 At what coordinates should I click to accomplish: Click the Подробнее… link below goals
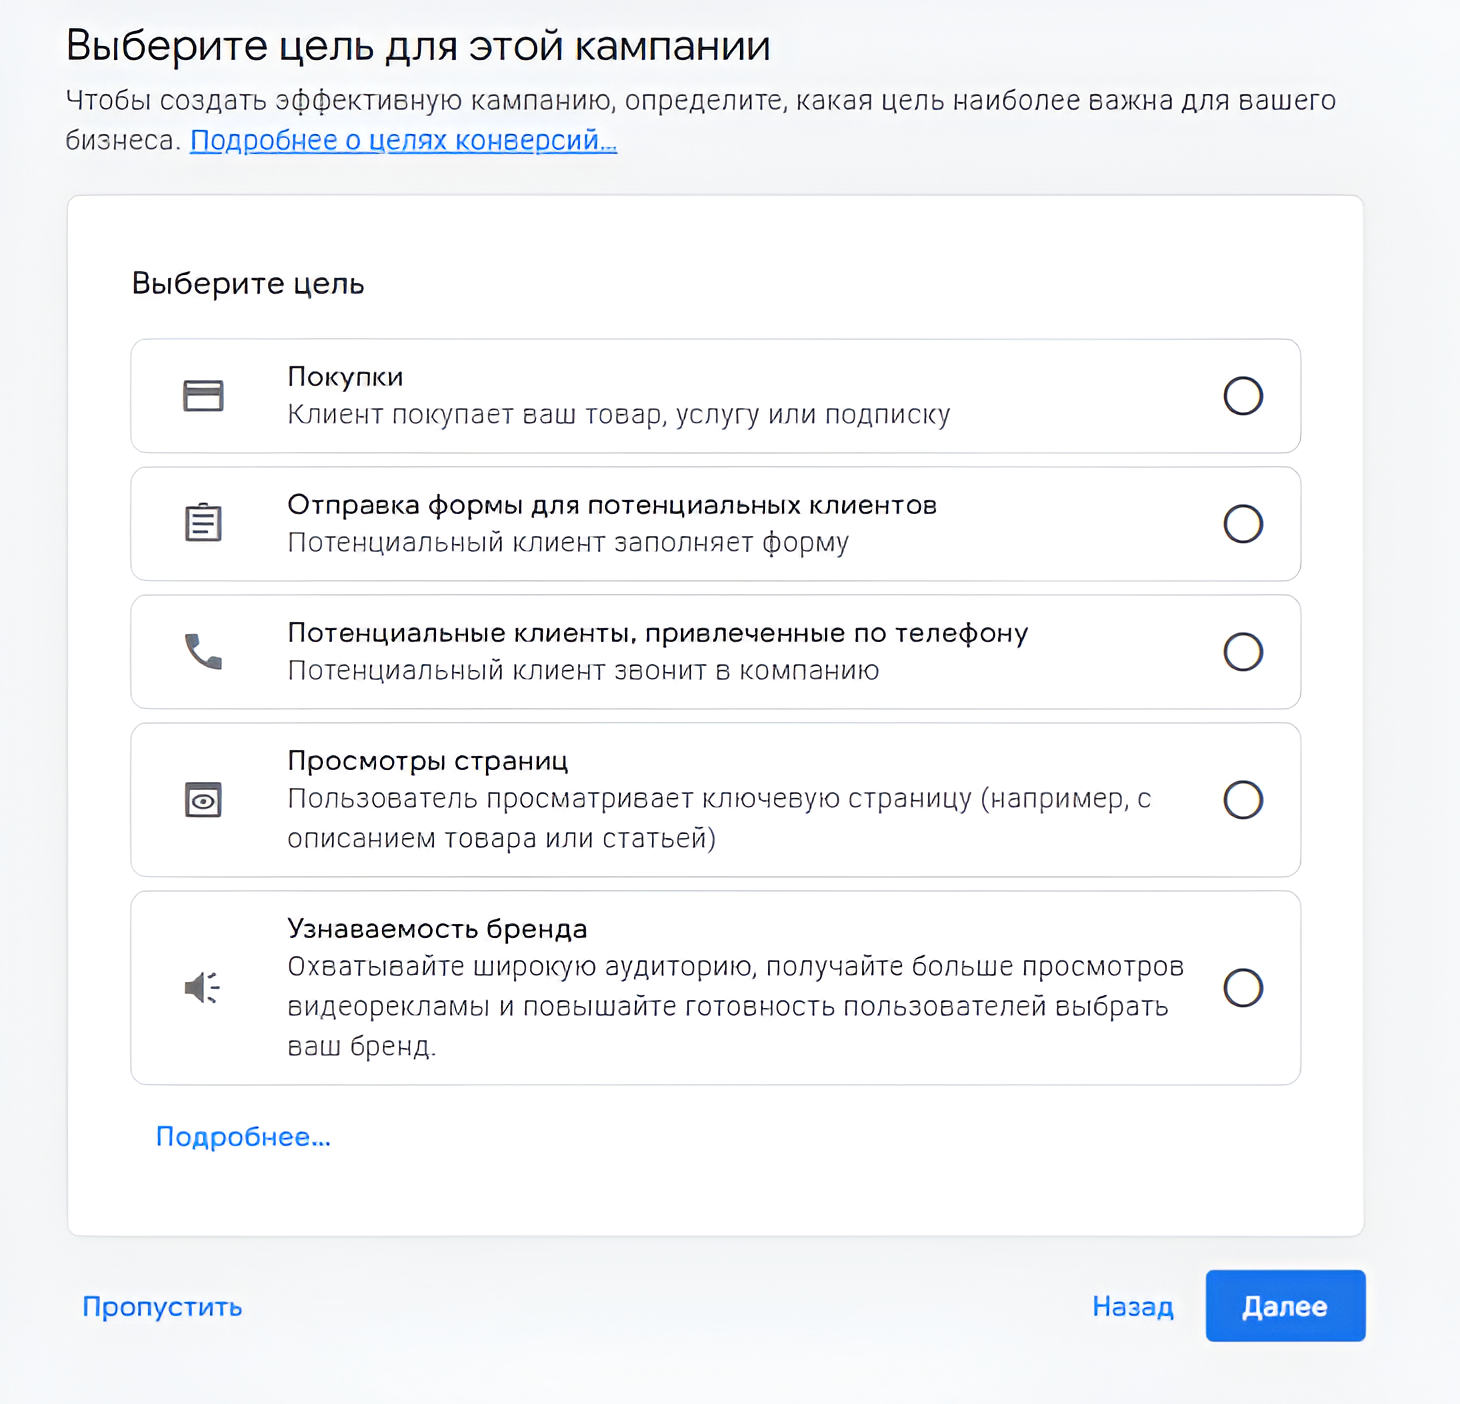(x=243, y=1137)
